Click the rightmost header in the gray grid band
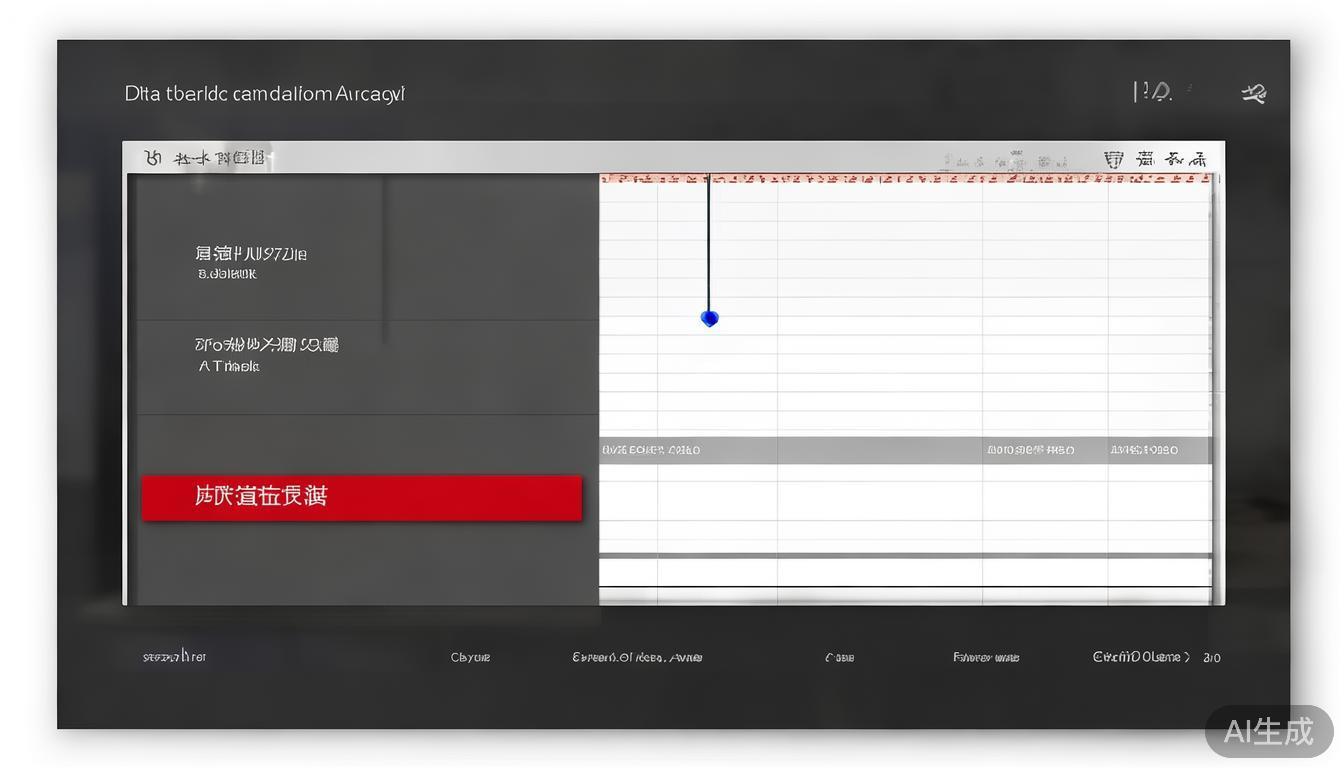This screenshot has width=1344, height=768. [1144, 450]
